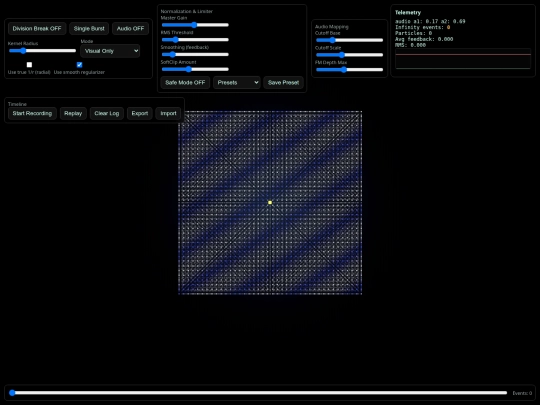
Task: Adjust the Cutoff Base slider
Action: (x=349, y=40)
